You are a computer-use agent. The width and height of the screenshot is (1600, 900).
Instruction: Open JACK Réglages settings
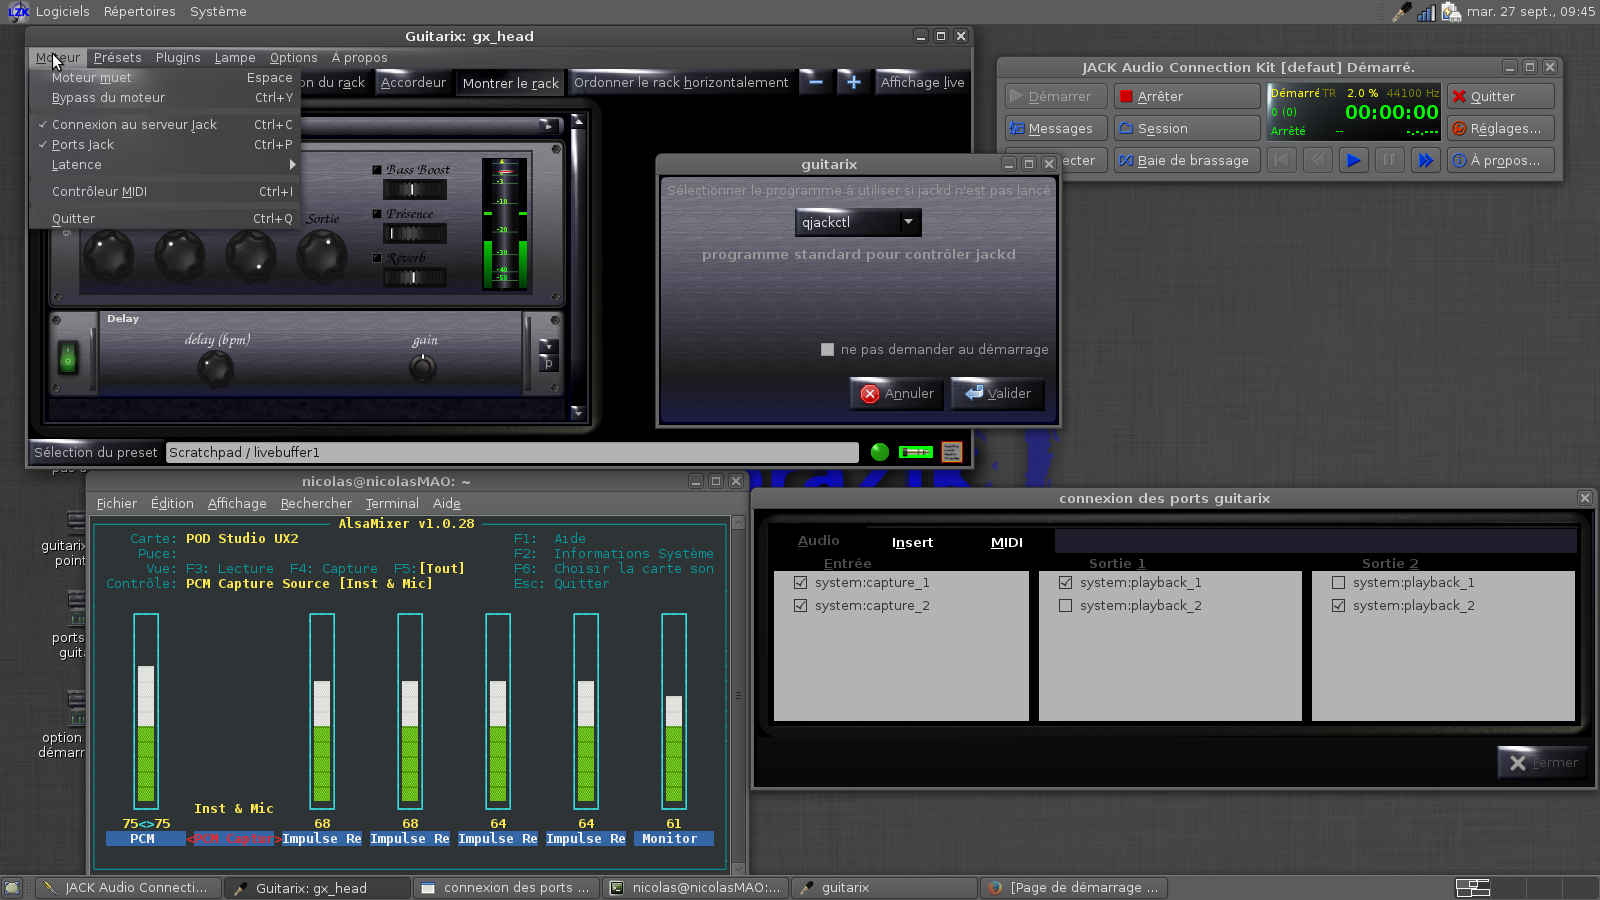click(1500, 128)
